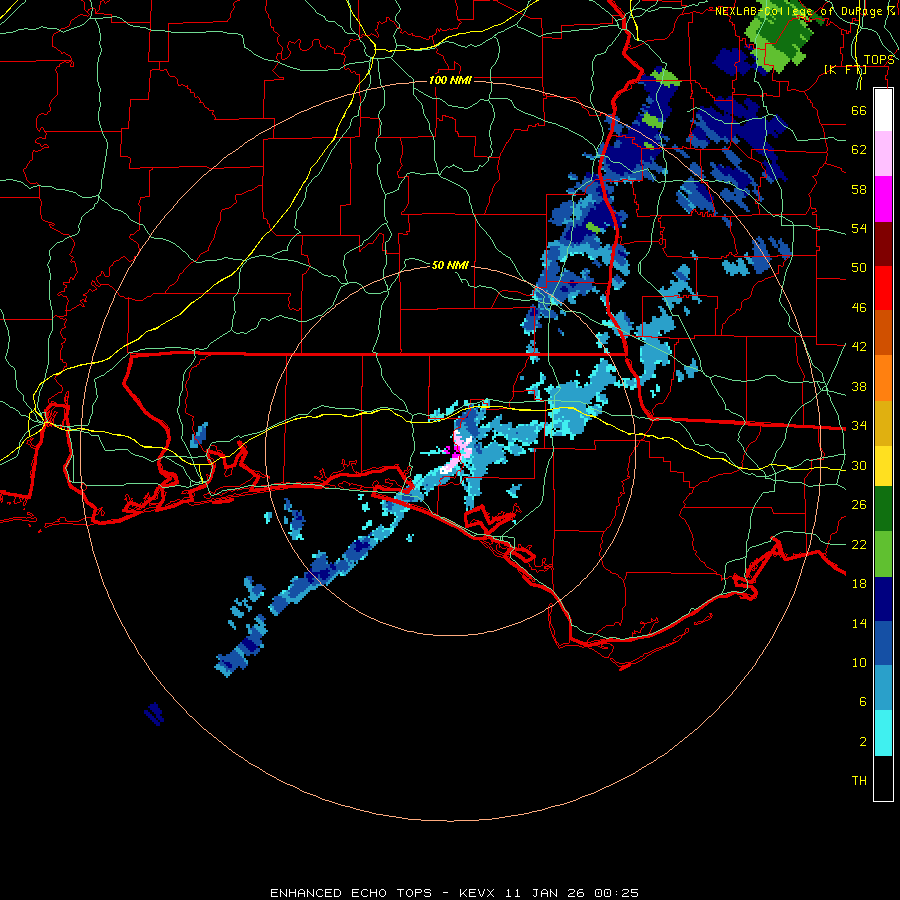Click the 54 legend scale value

pyautogui.click(x=859, y=228)
